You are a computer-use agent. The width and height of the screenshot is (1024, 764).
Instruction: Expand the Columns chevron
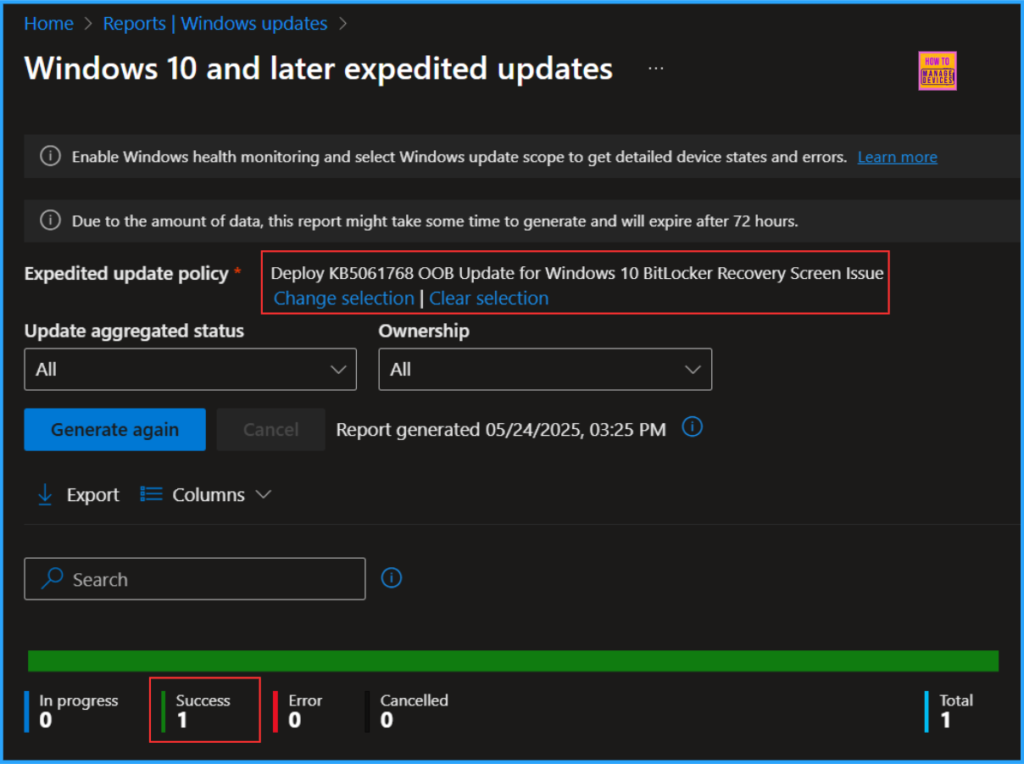(263, 494)
